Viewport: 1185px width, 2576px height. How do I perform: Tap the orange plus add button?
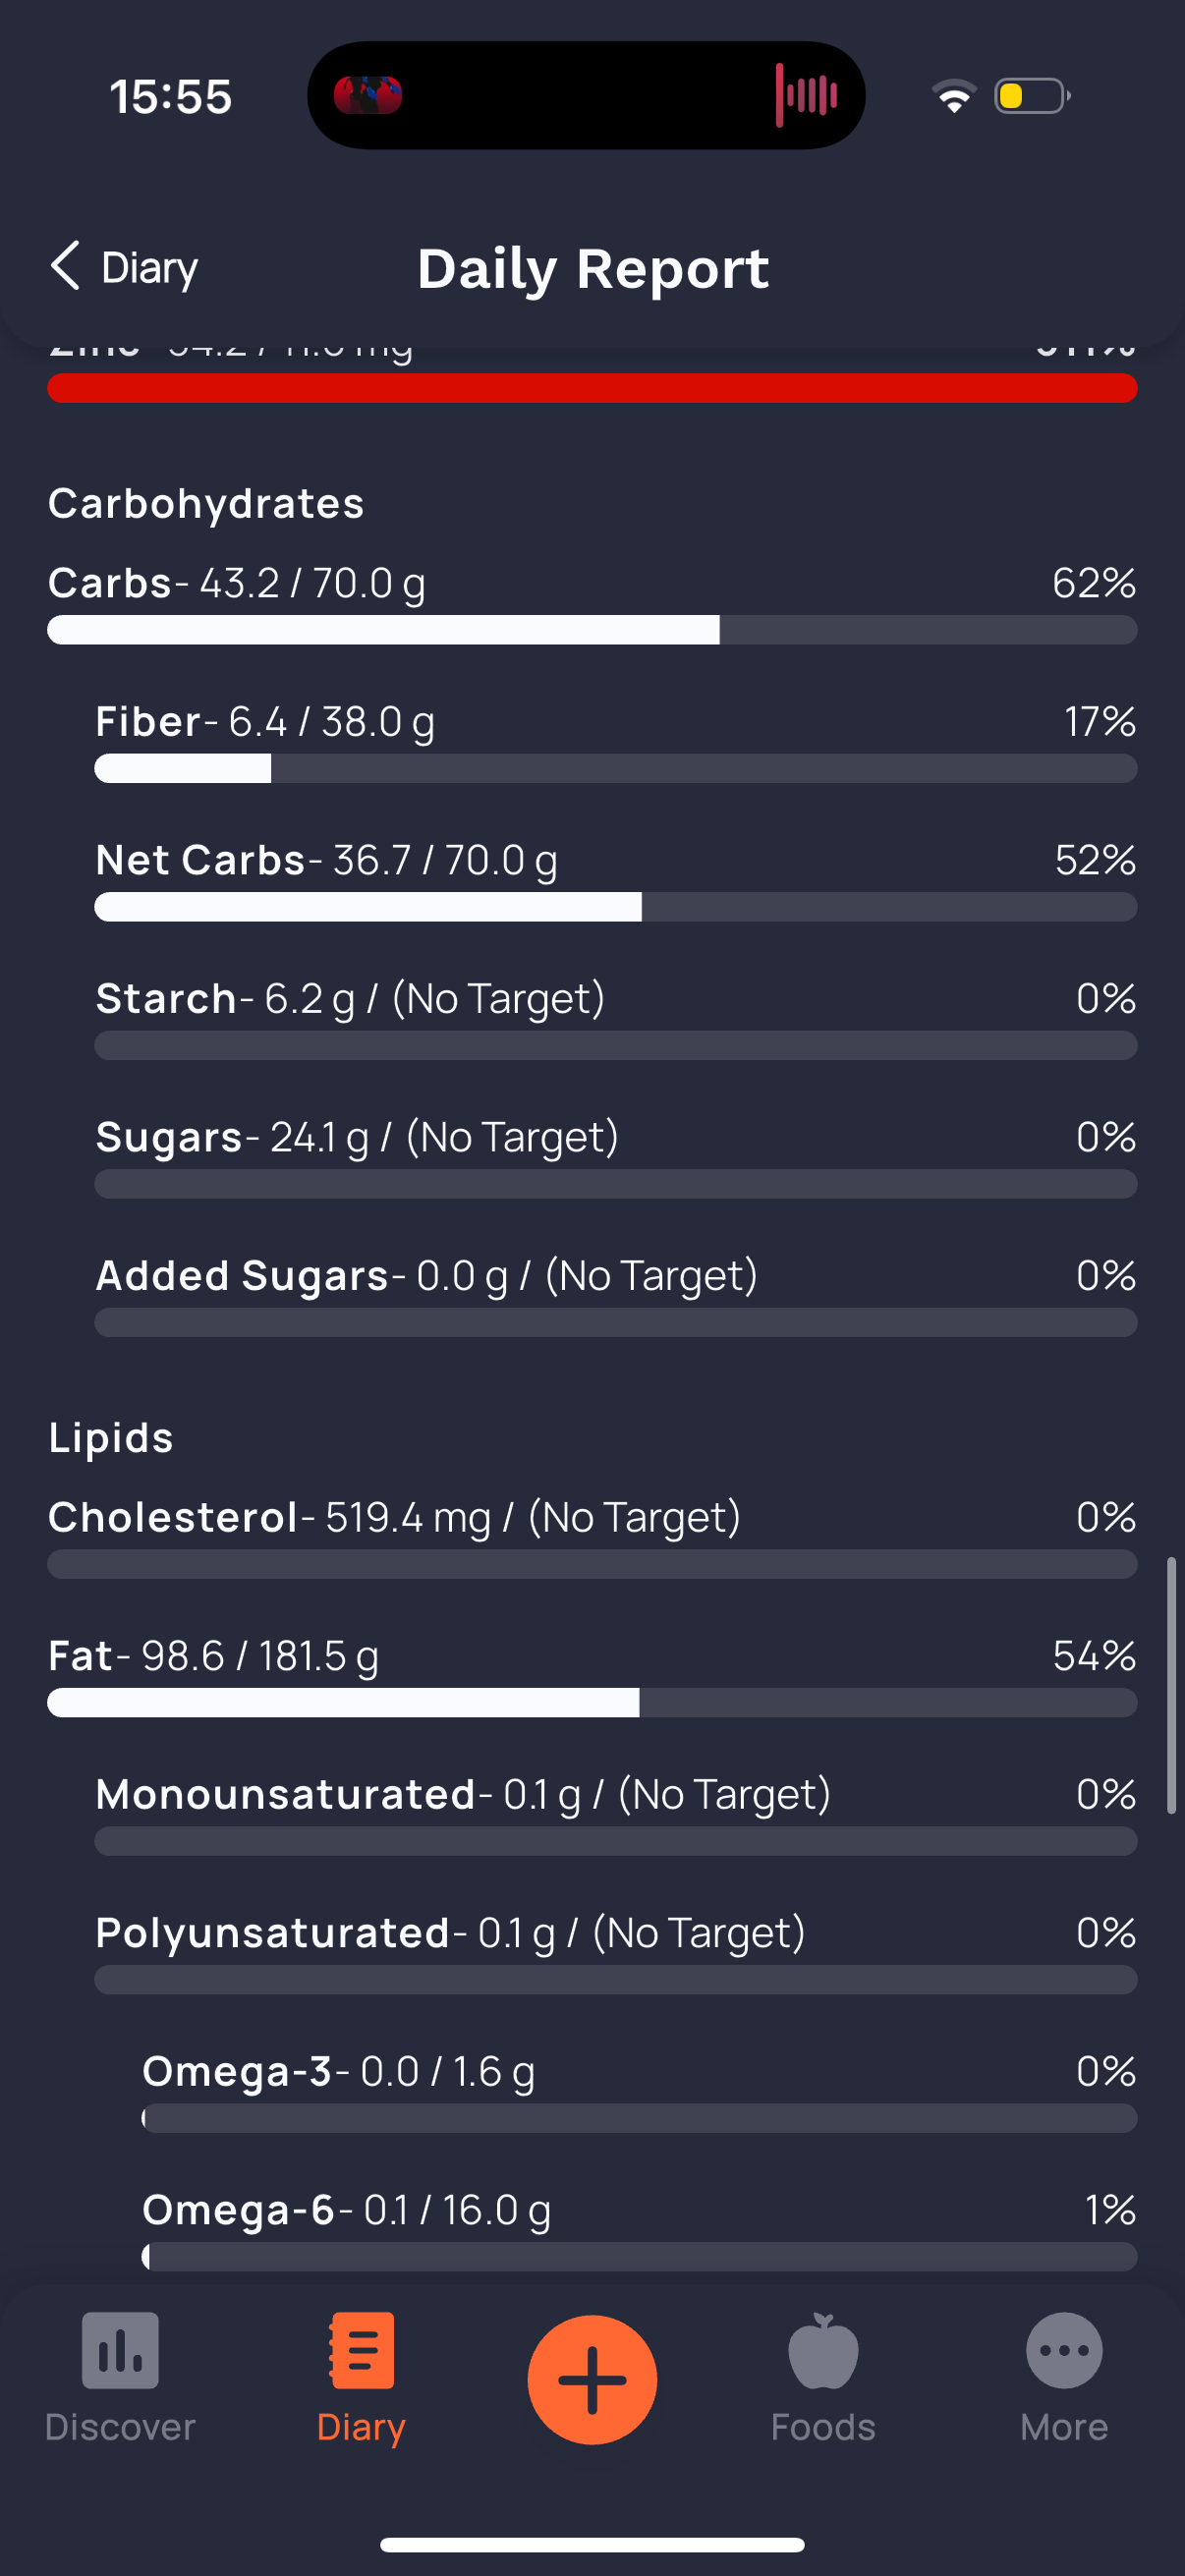(592, 2379)
